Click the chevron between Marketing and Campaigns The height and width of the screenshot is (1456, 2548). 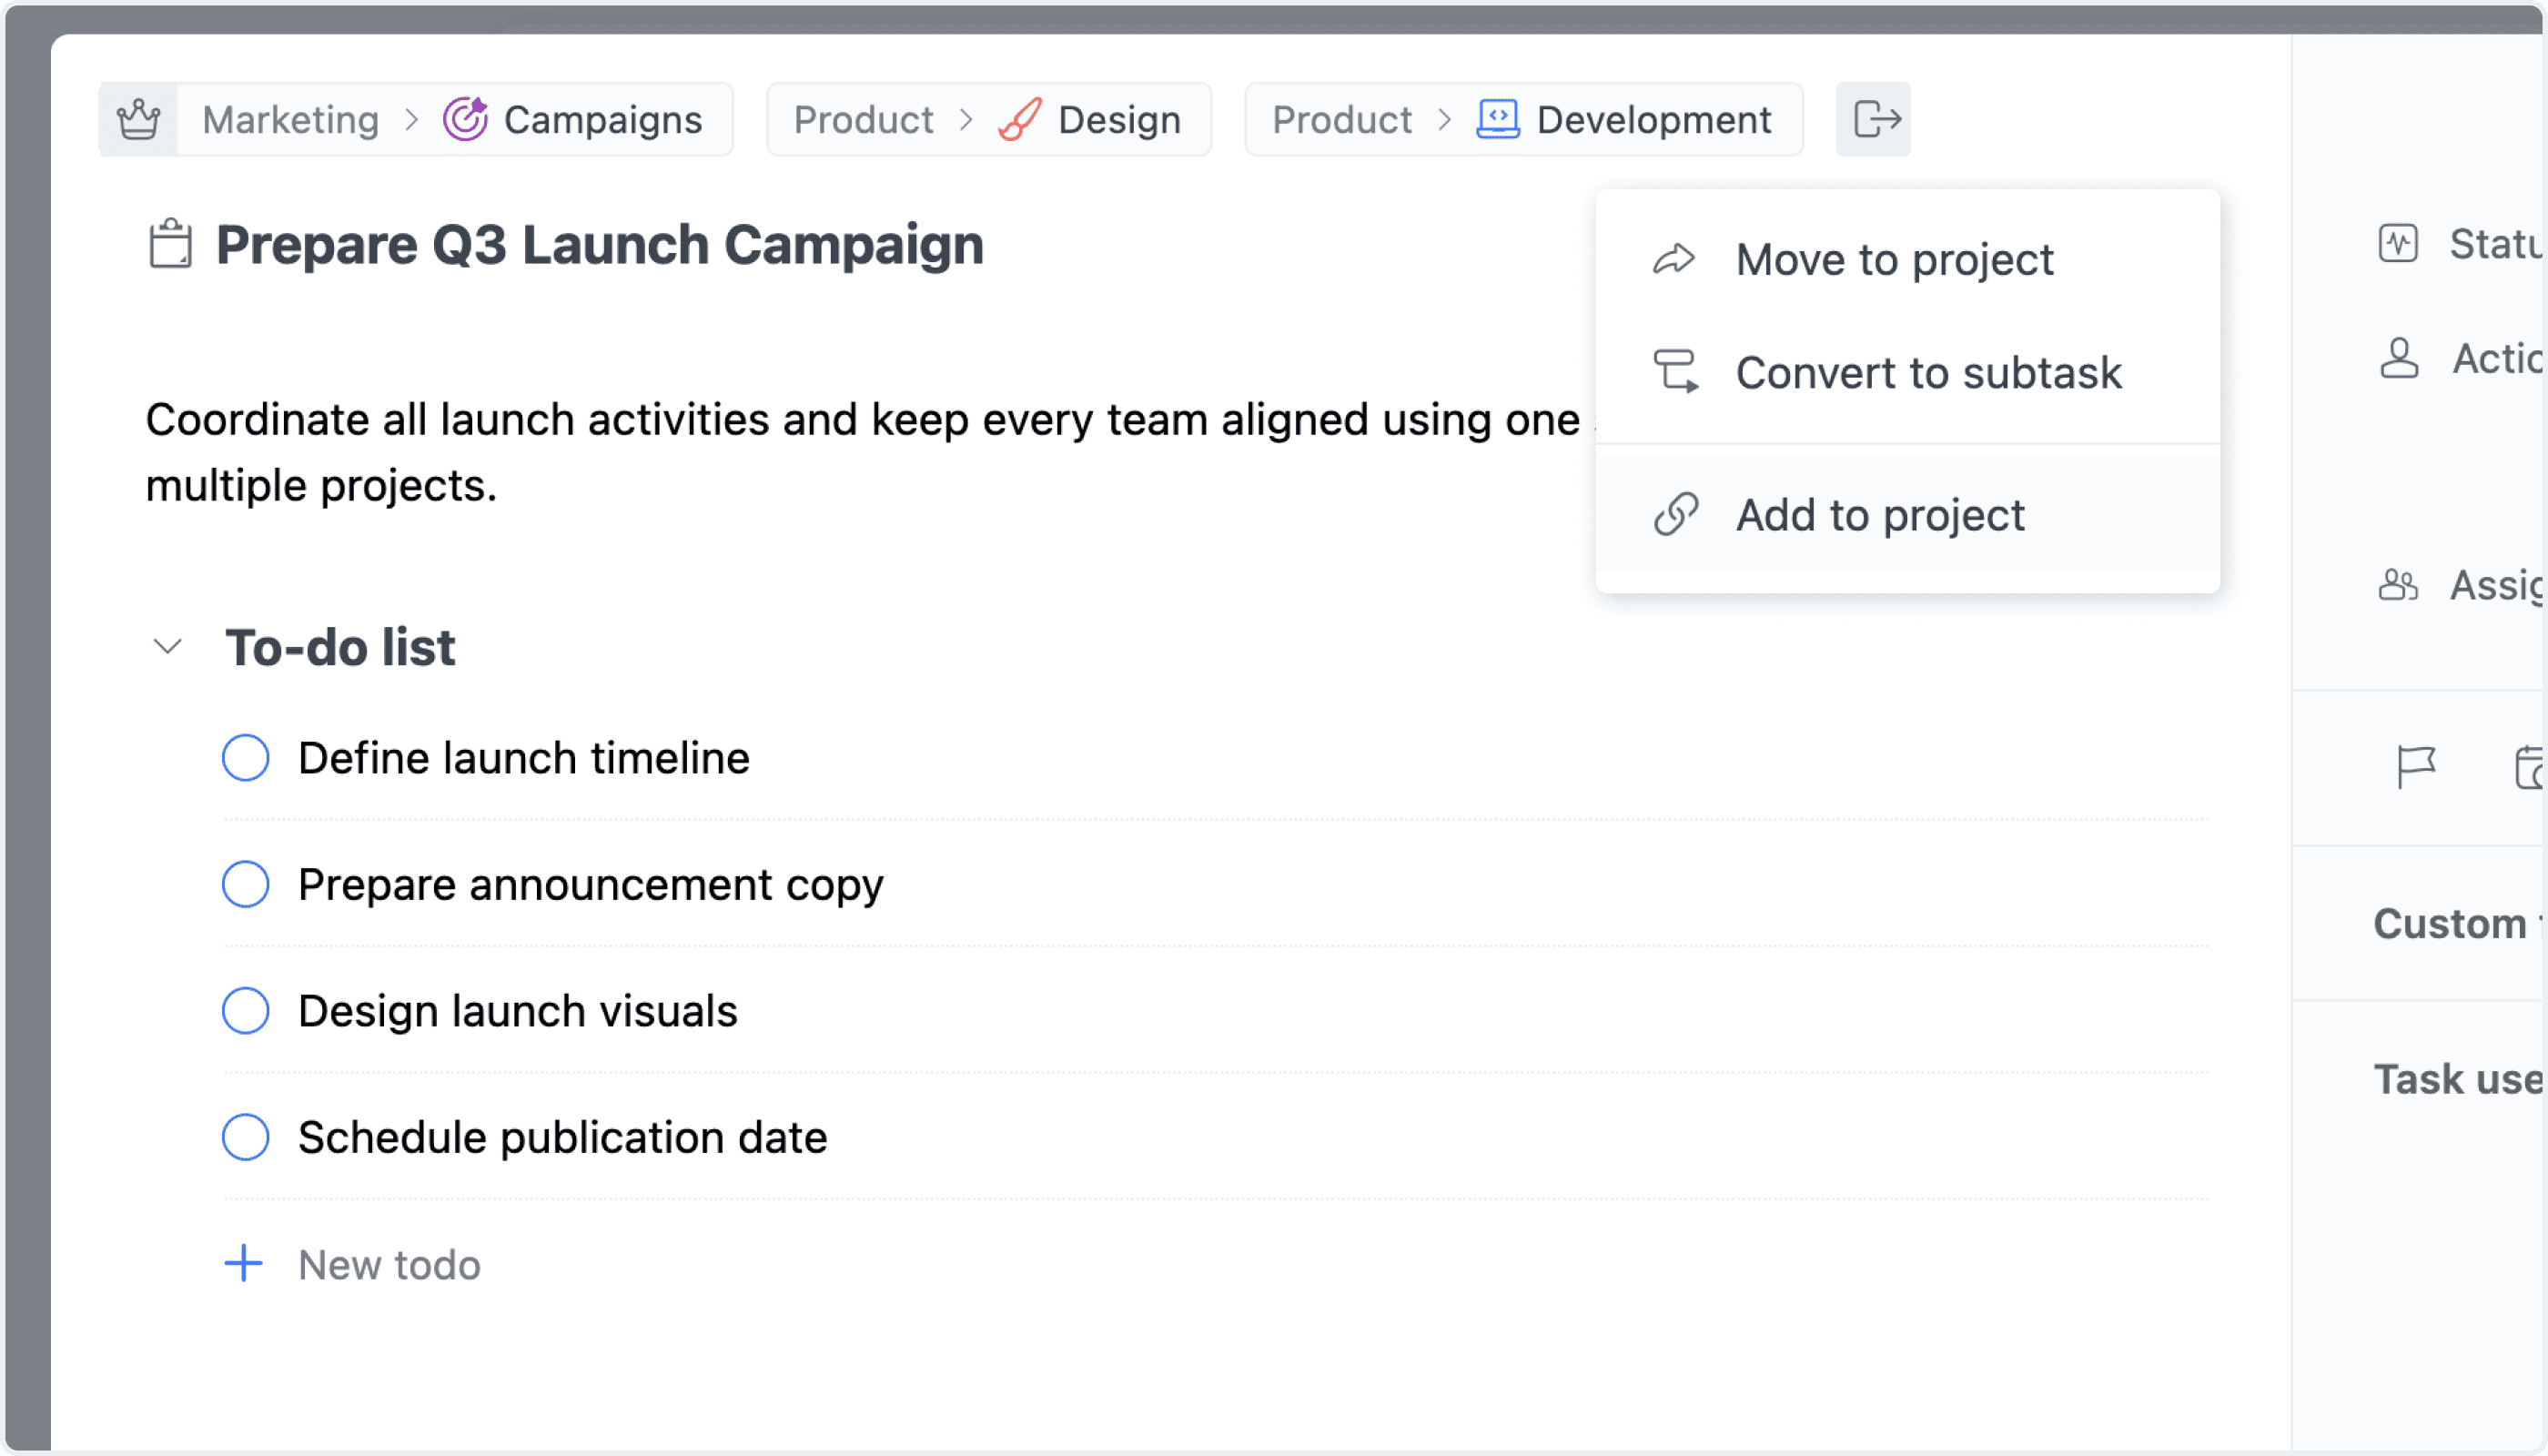(411, 120)
